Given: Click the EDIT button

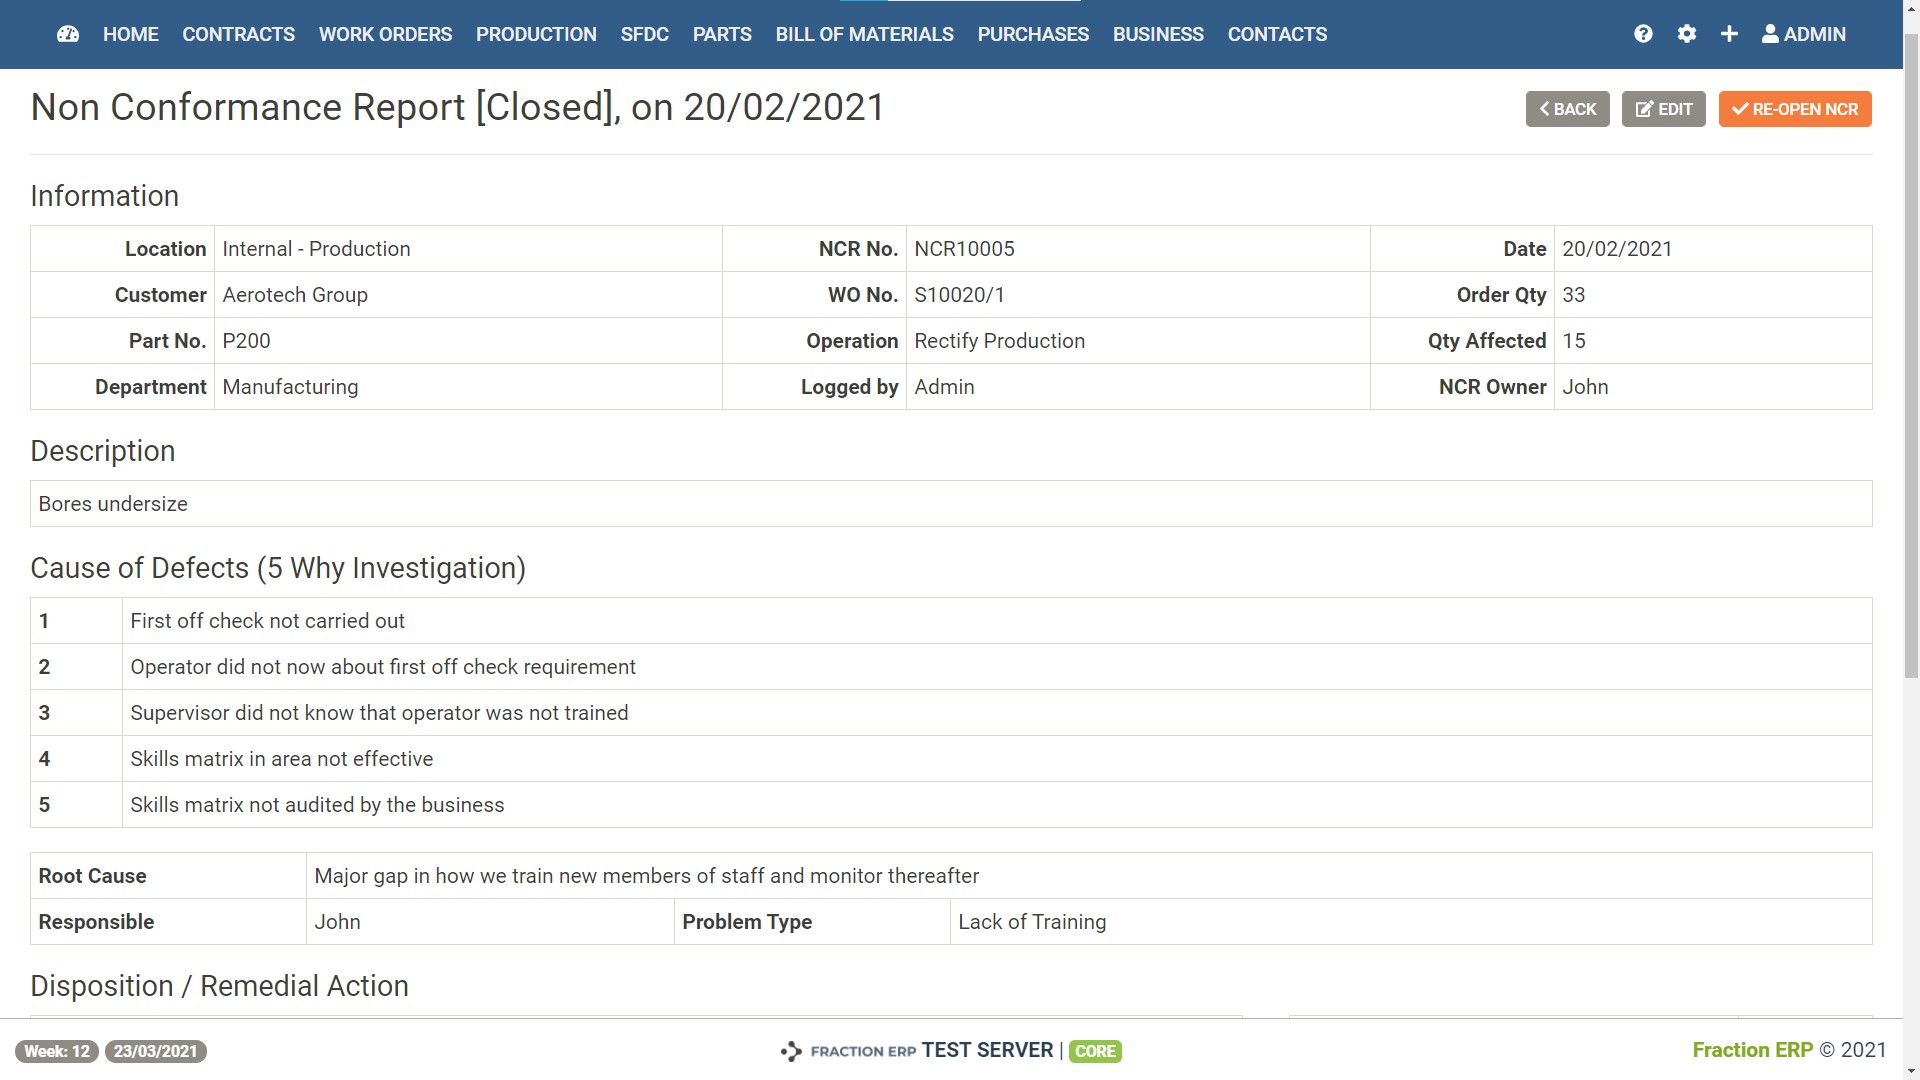Looking at the screenshot, I should (1663, 109).
